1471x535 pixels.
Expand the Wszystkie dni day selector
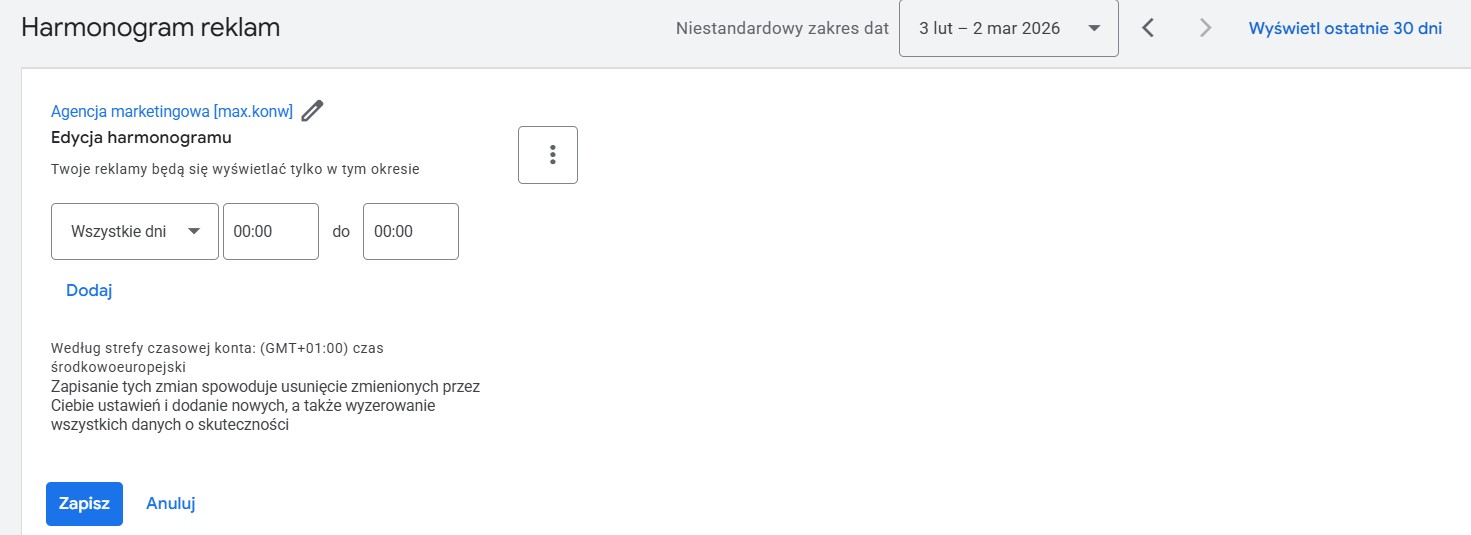pos(134,231)
